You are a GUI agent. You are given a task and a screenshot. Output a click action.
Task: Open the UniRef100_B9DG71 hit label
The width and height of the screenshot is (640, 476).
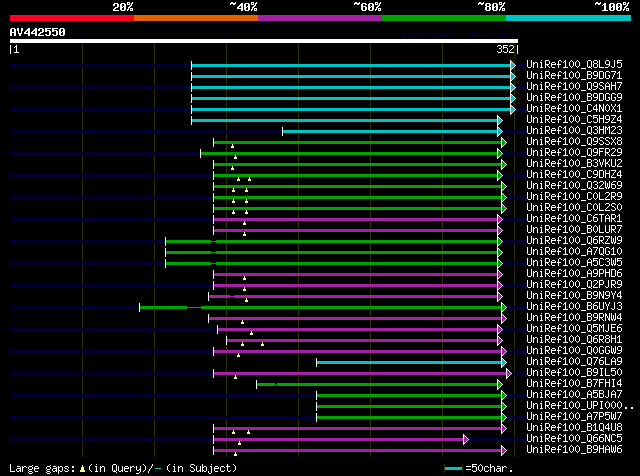click(574, 76)
